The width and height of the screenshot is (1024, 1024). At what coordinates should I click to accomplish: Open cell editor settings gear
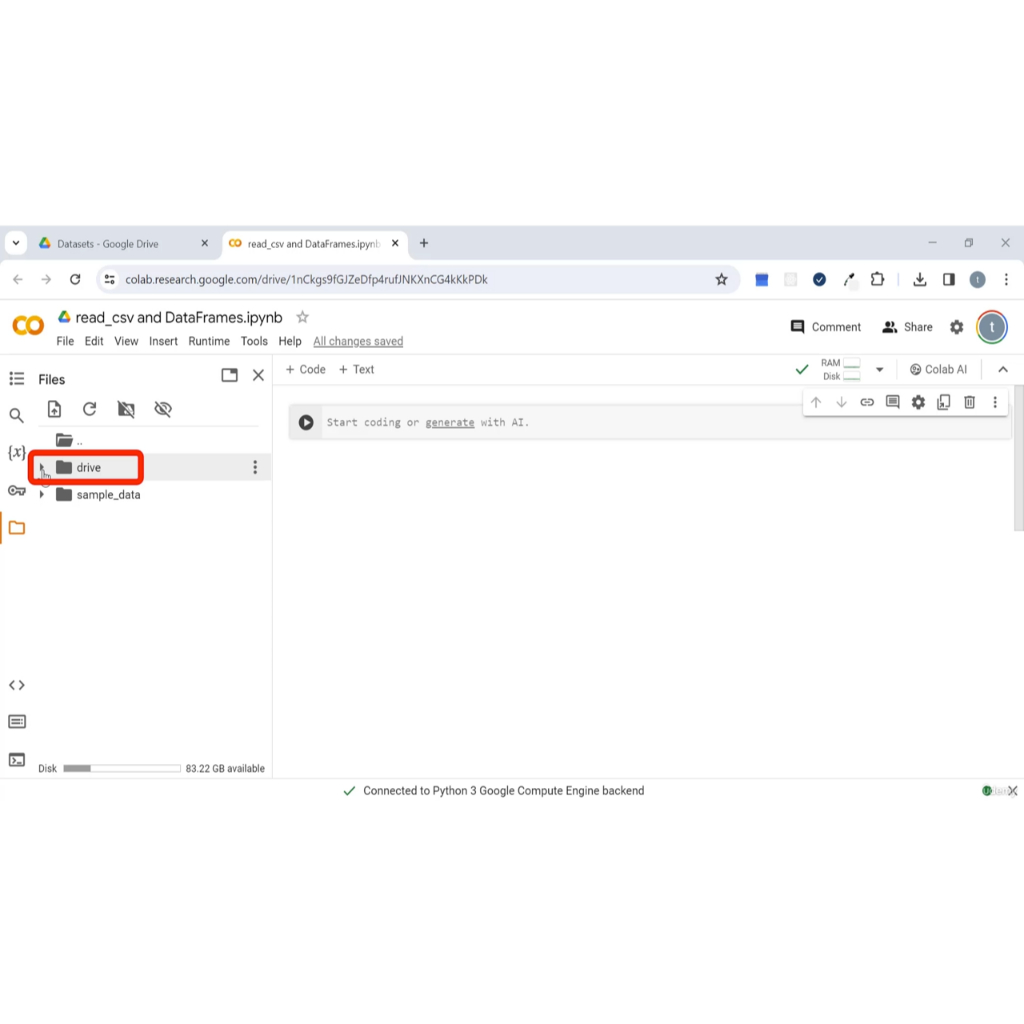point(918,402)
